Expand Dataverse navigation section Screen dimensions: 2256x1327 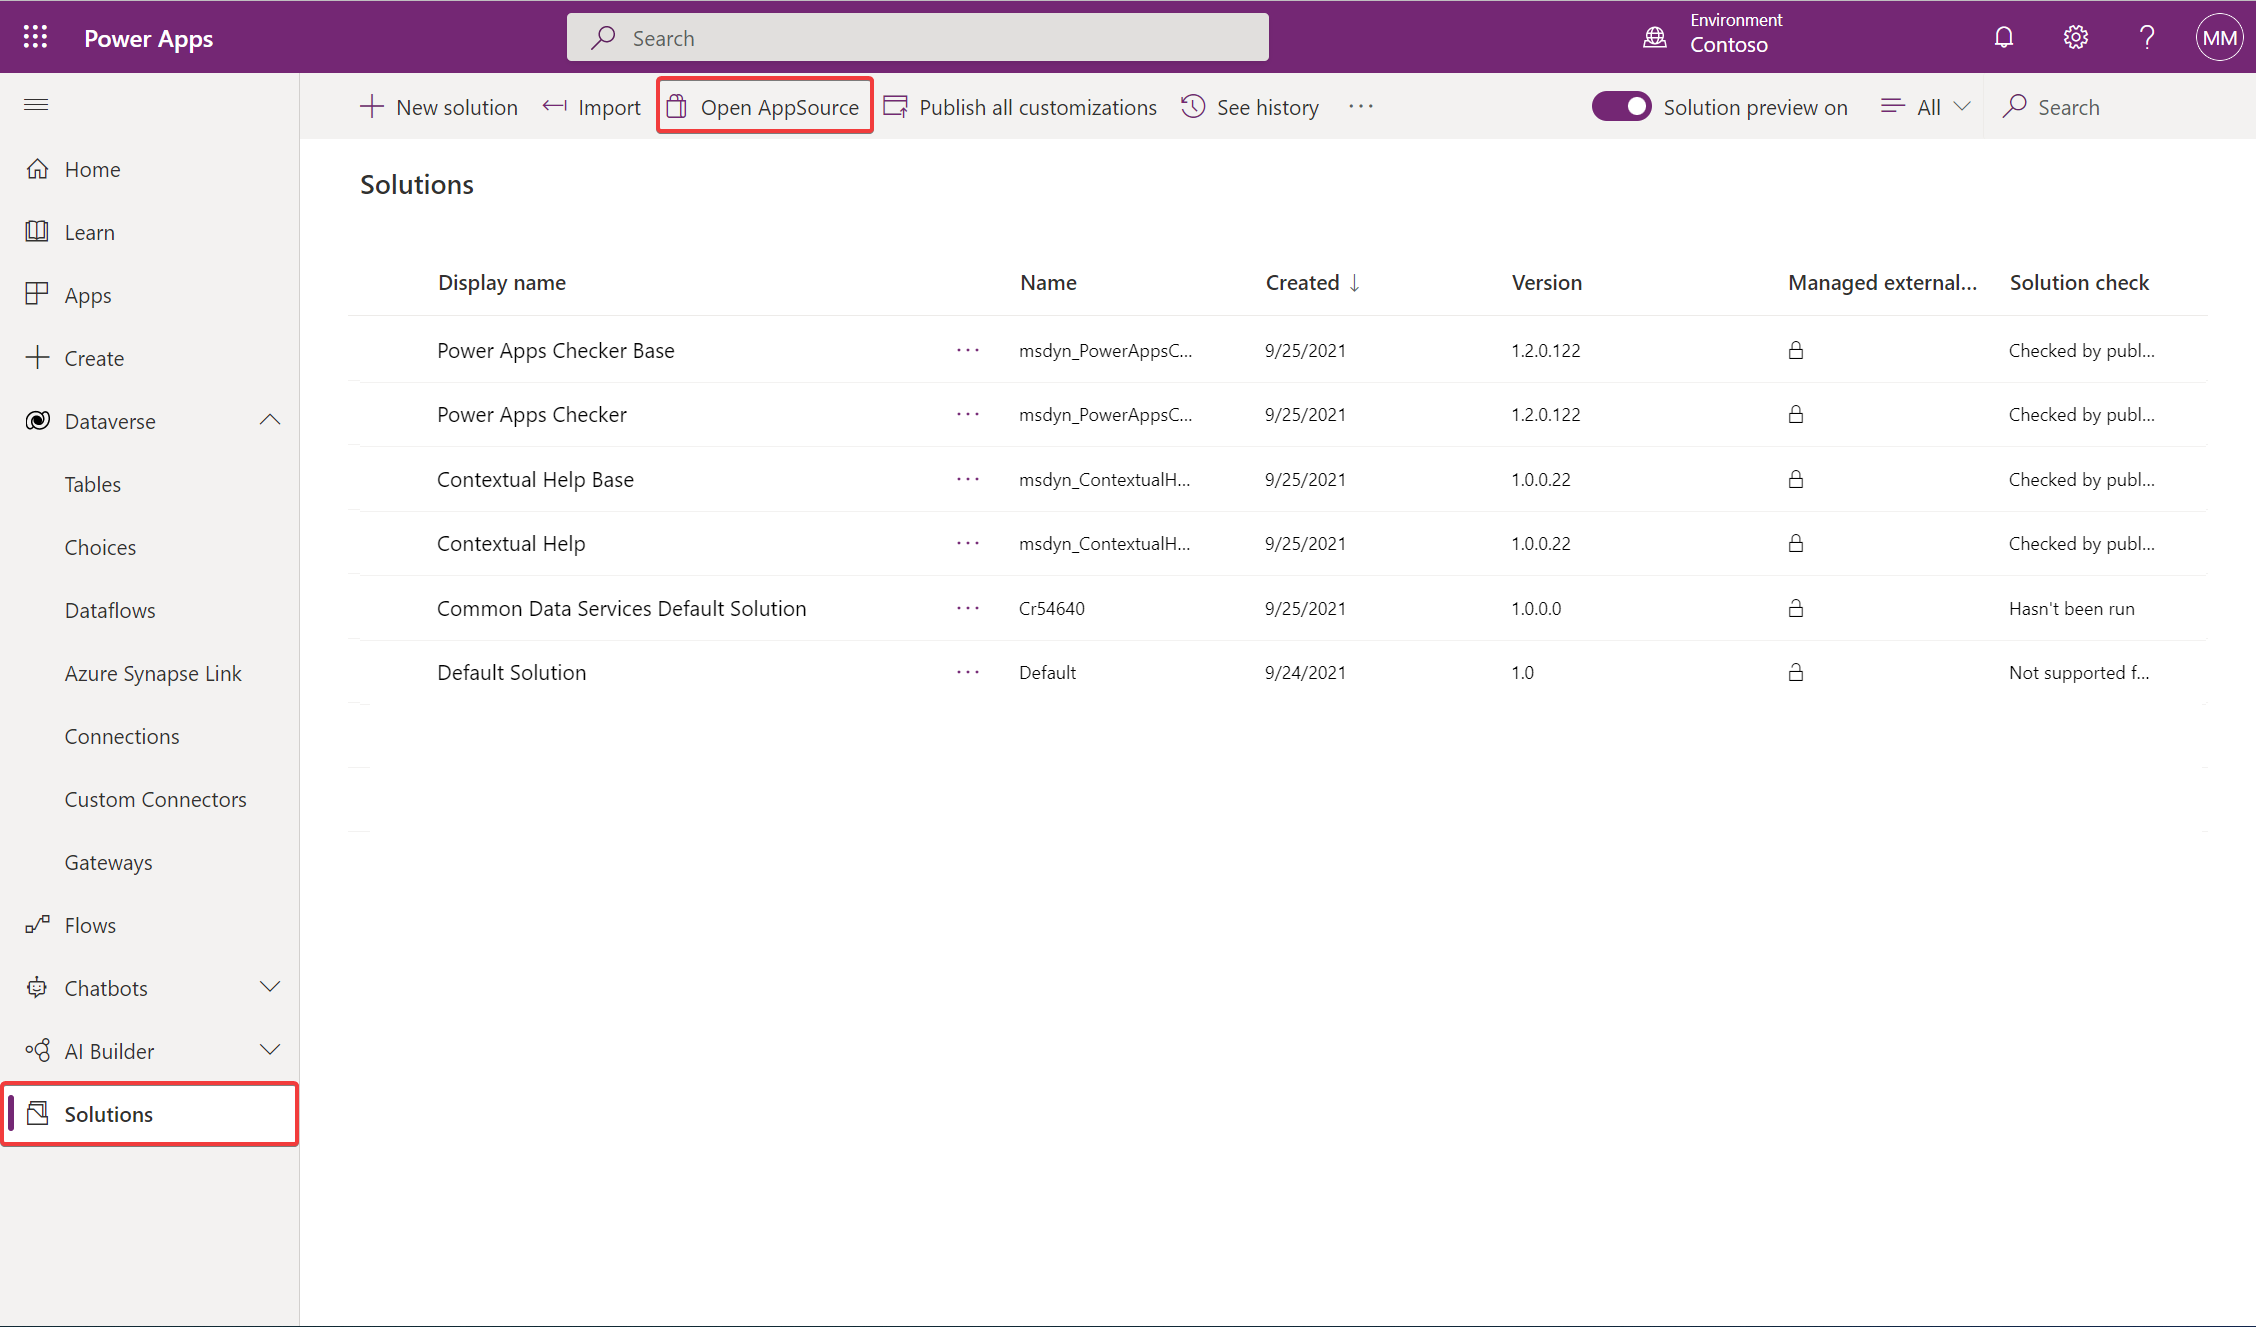pos(269,420)
